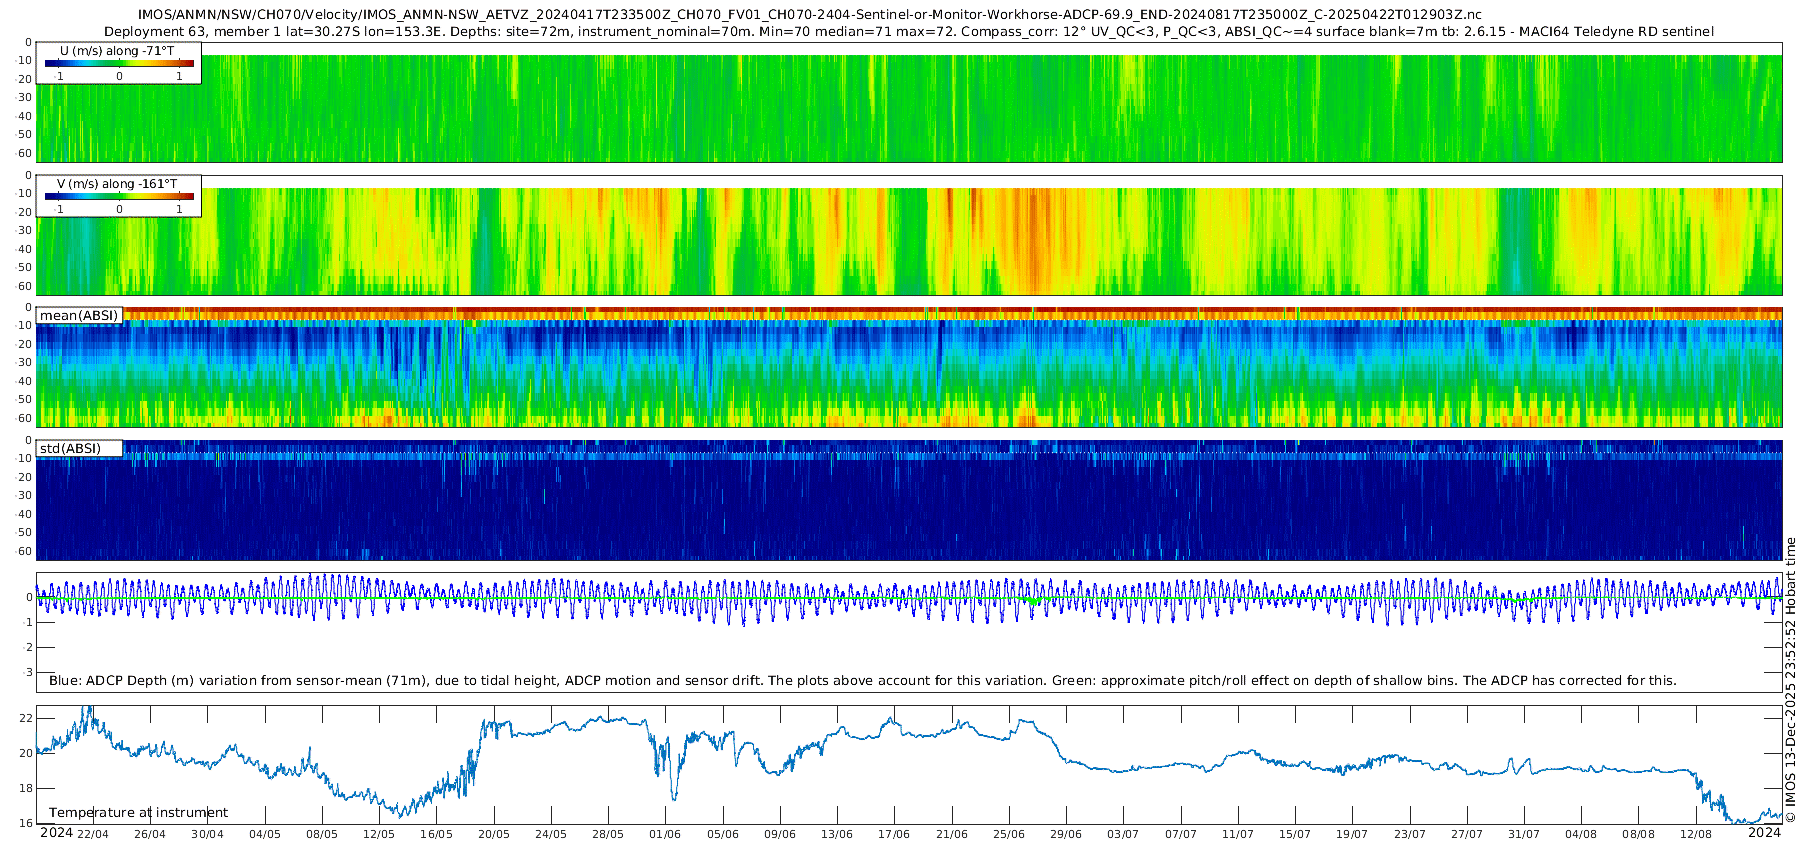Click the 03/07 date tick label

pos(1123,834)
